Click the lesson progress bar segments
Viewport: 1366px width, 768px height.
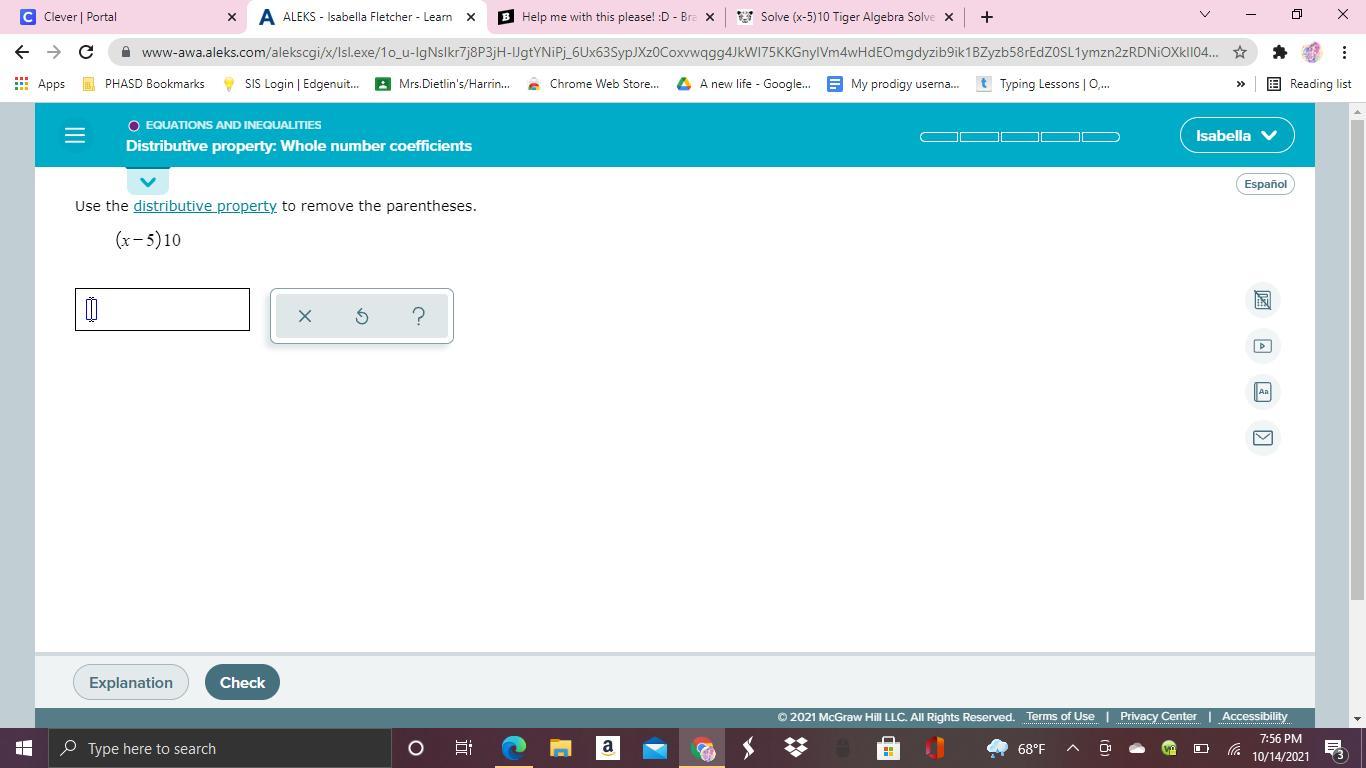[1020, 137]
